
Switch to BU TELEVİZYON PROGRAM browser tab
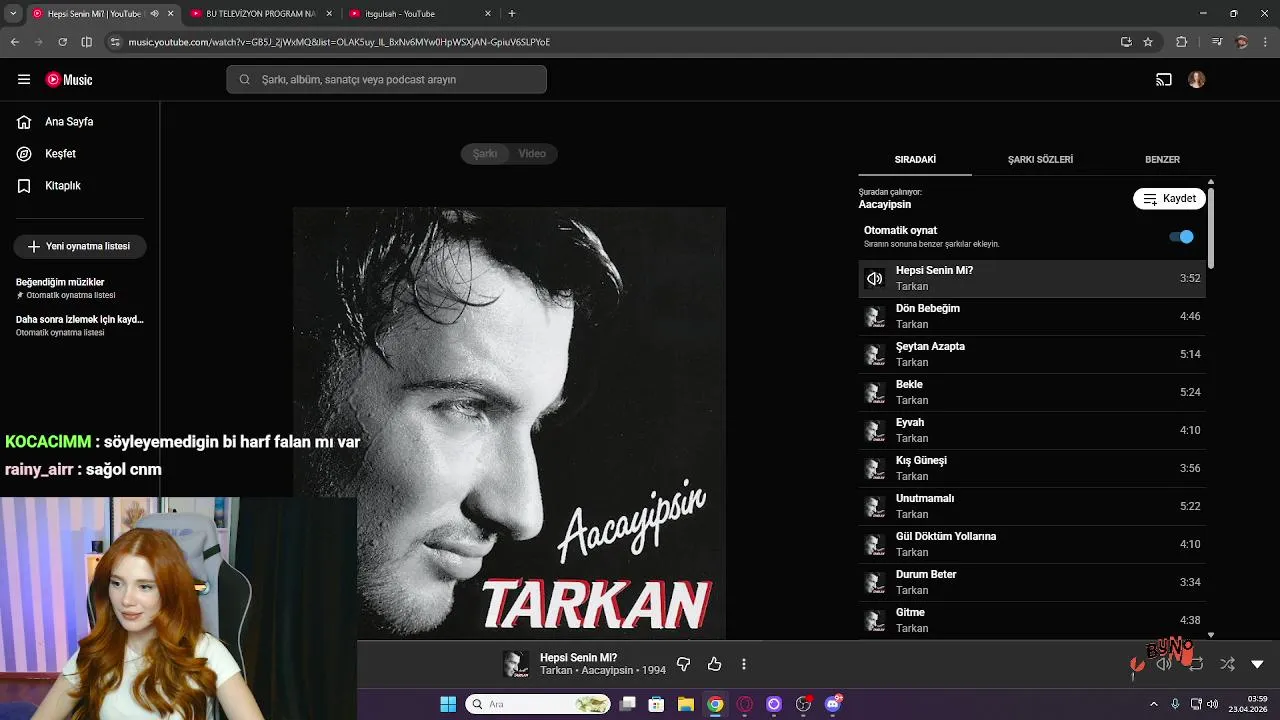260,14
